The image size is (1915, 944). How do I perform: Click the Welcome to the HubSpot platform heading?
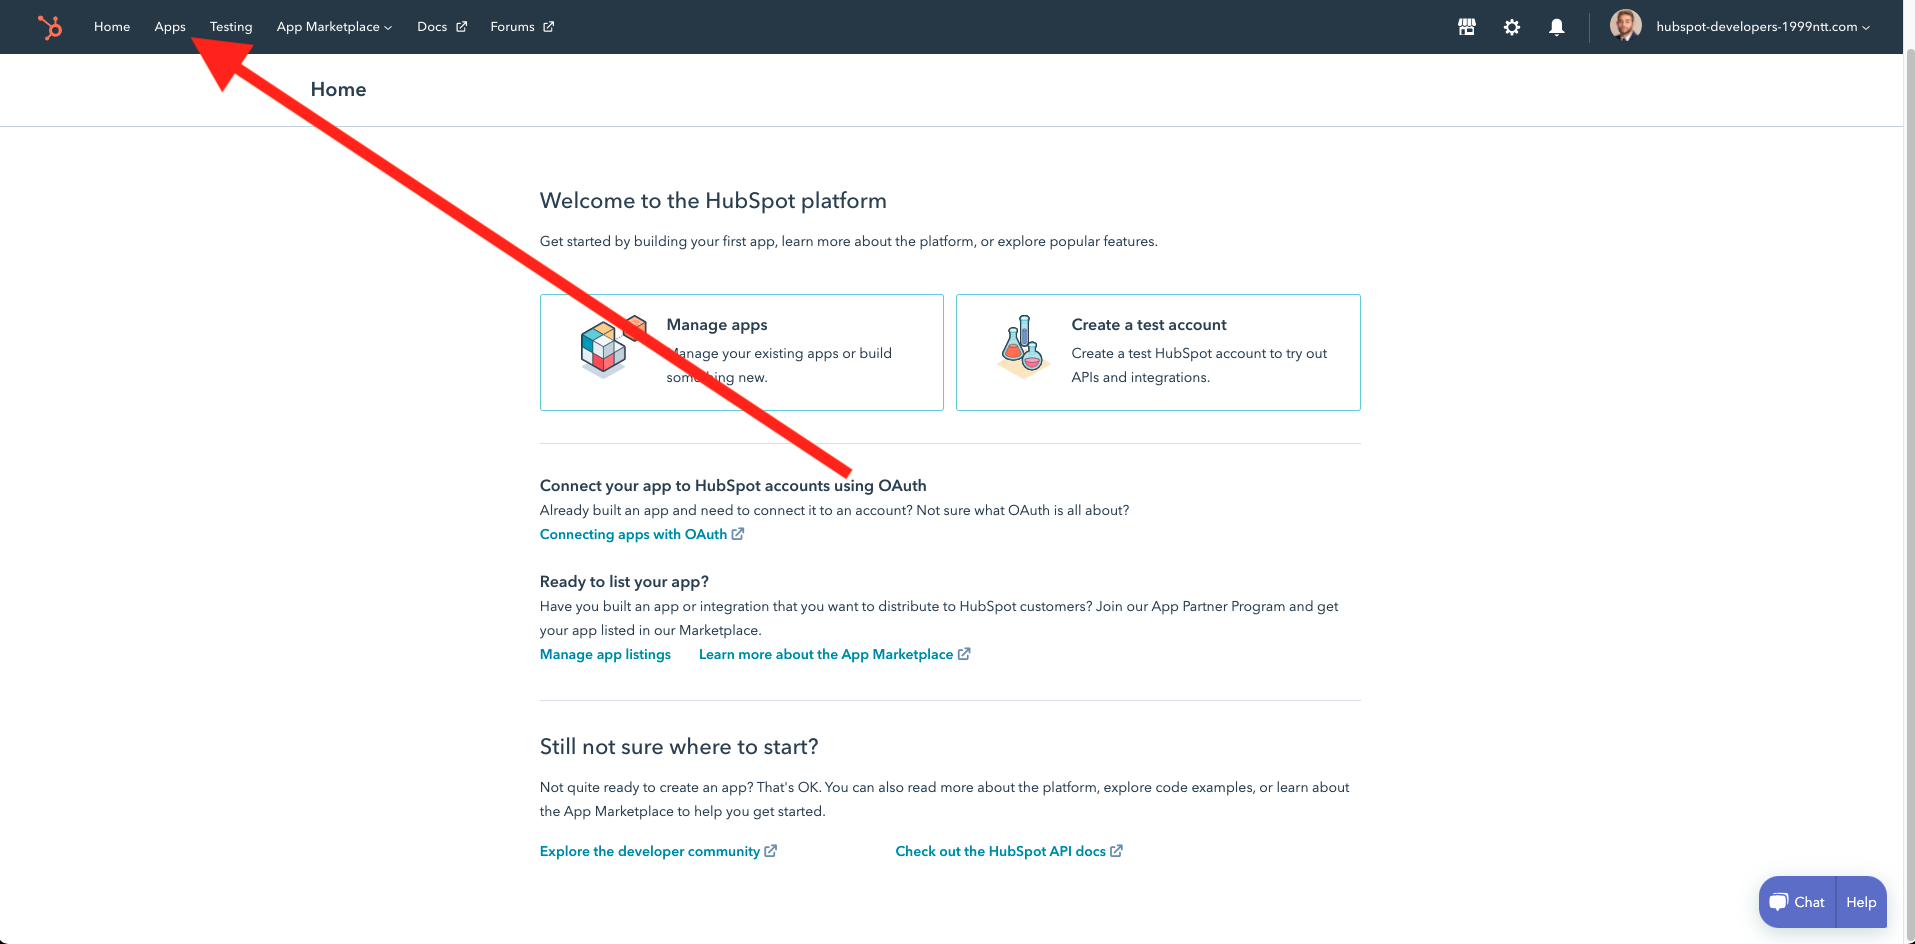[713, 200]
